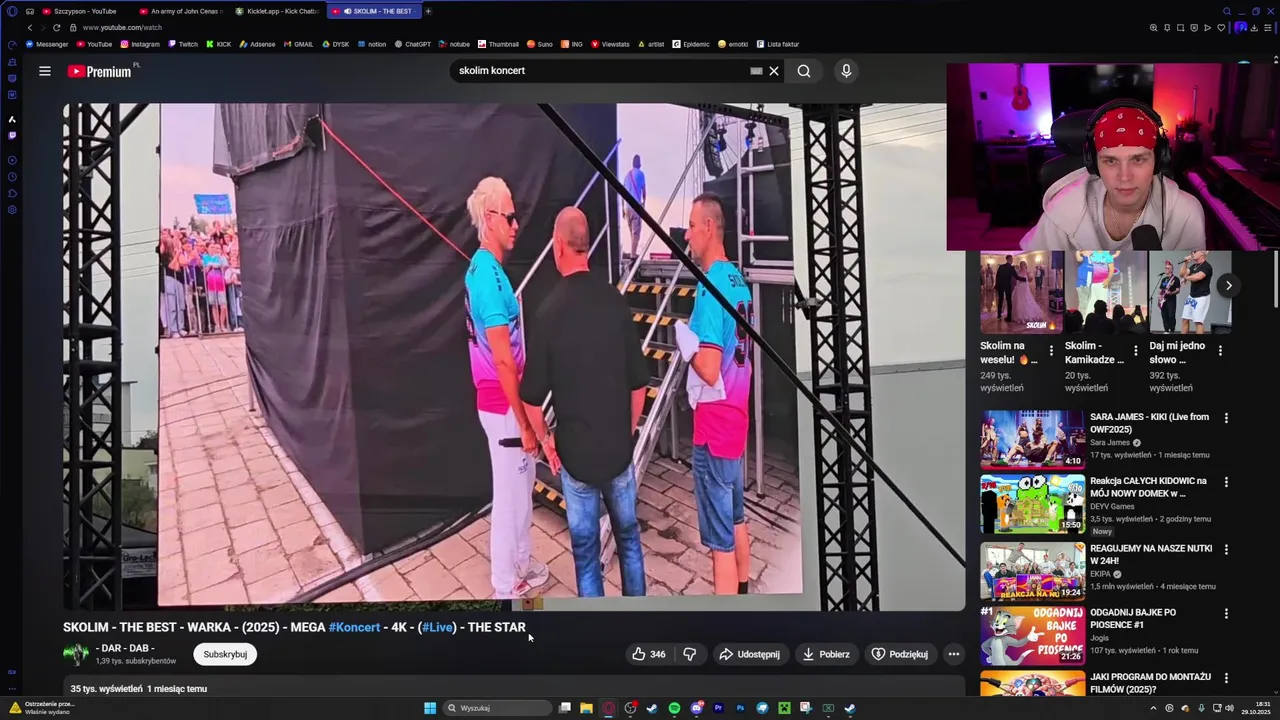This screenshot has width=1280, height=720.
Task: Subscribe with the Subskrybuj button
Action: click(x=225, y=654)
